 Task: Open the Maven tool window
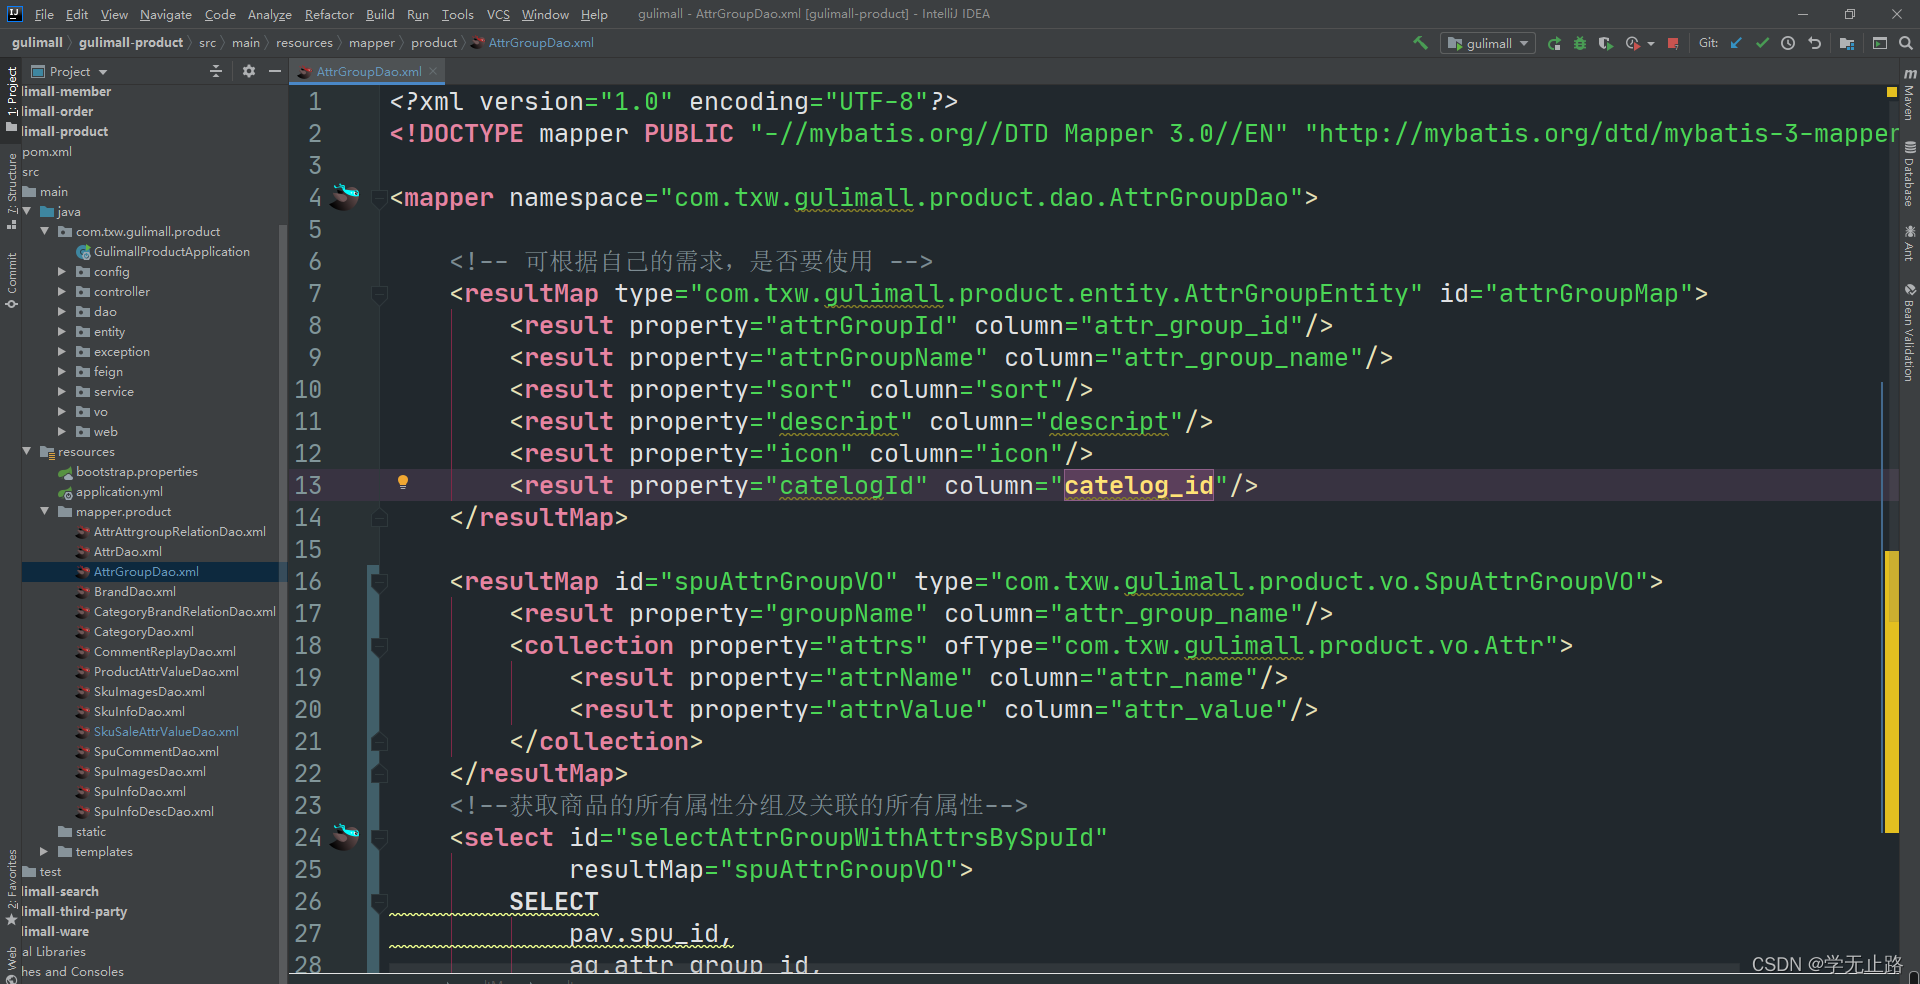1909,95
